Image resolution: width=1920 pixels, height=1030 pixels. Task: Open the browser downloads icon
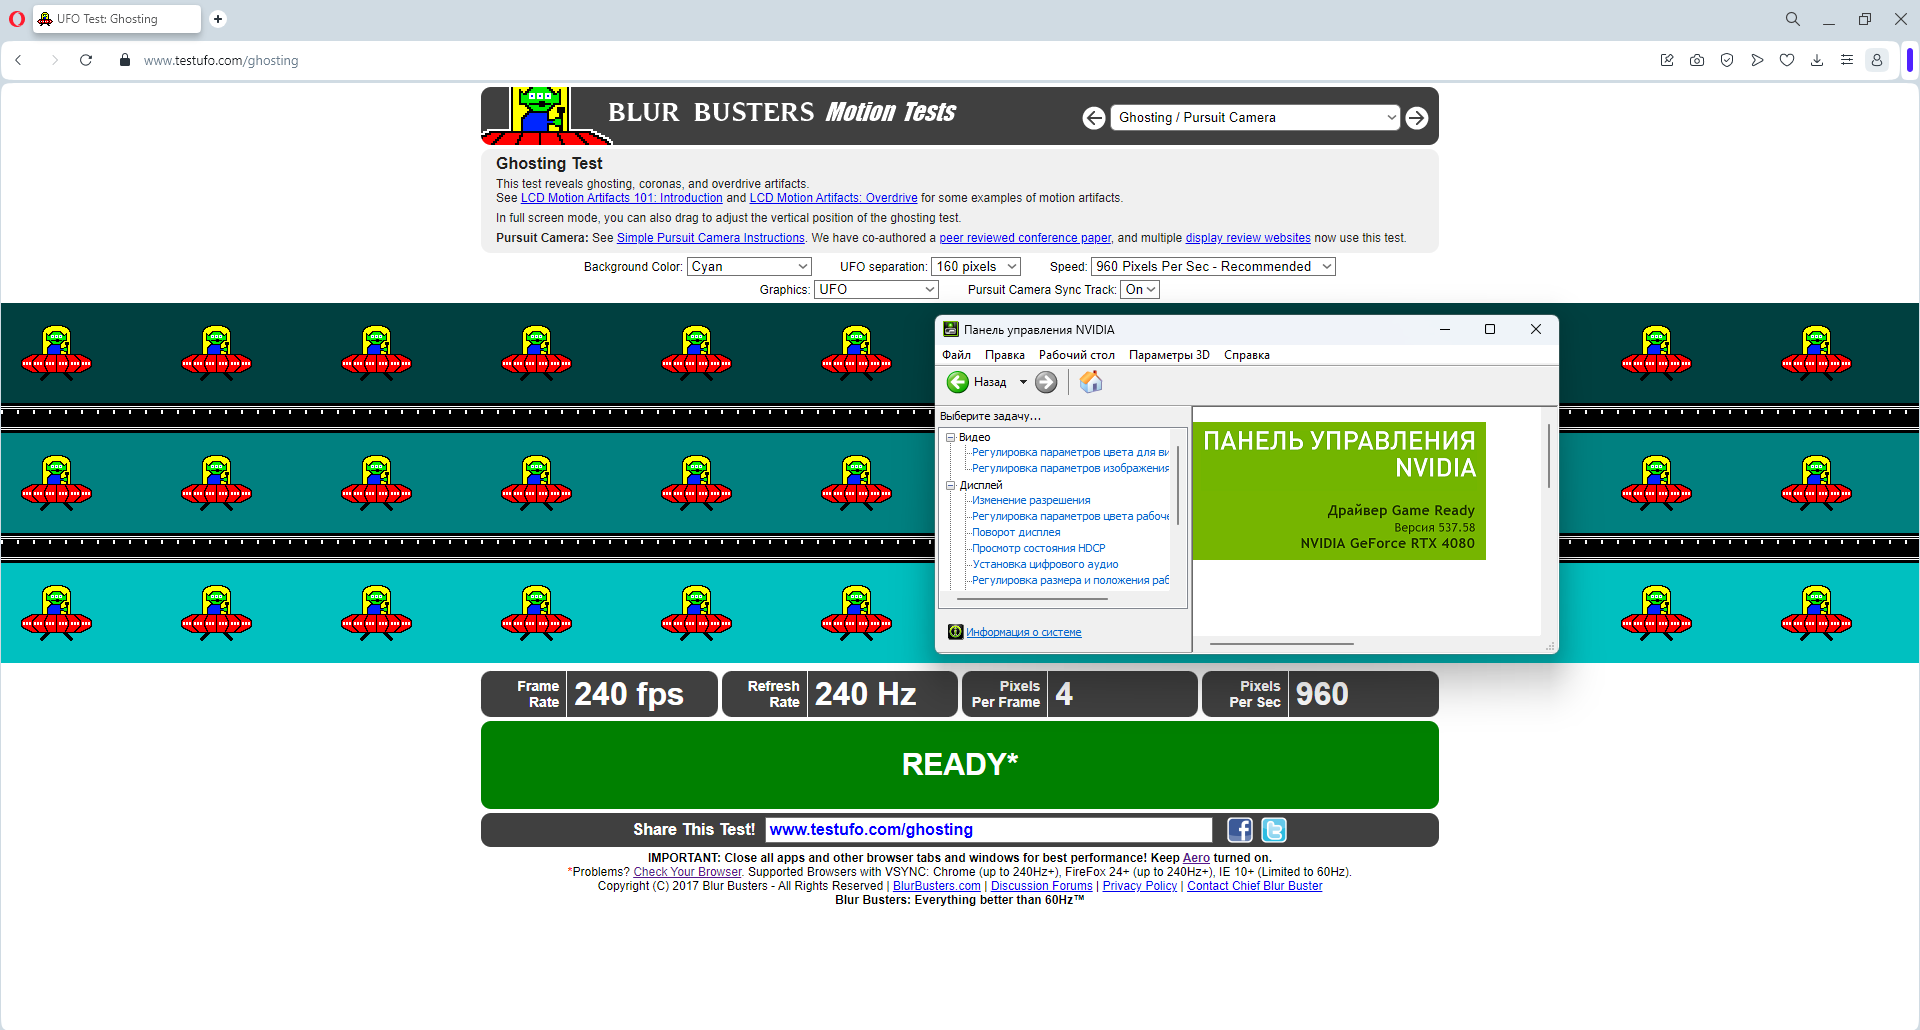[x=1817, y=60]
